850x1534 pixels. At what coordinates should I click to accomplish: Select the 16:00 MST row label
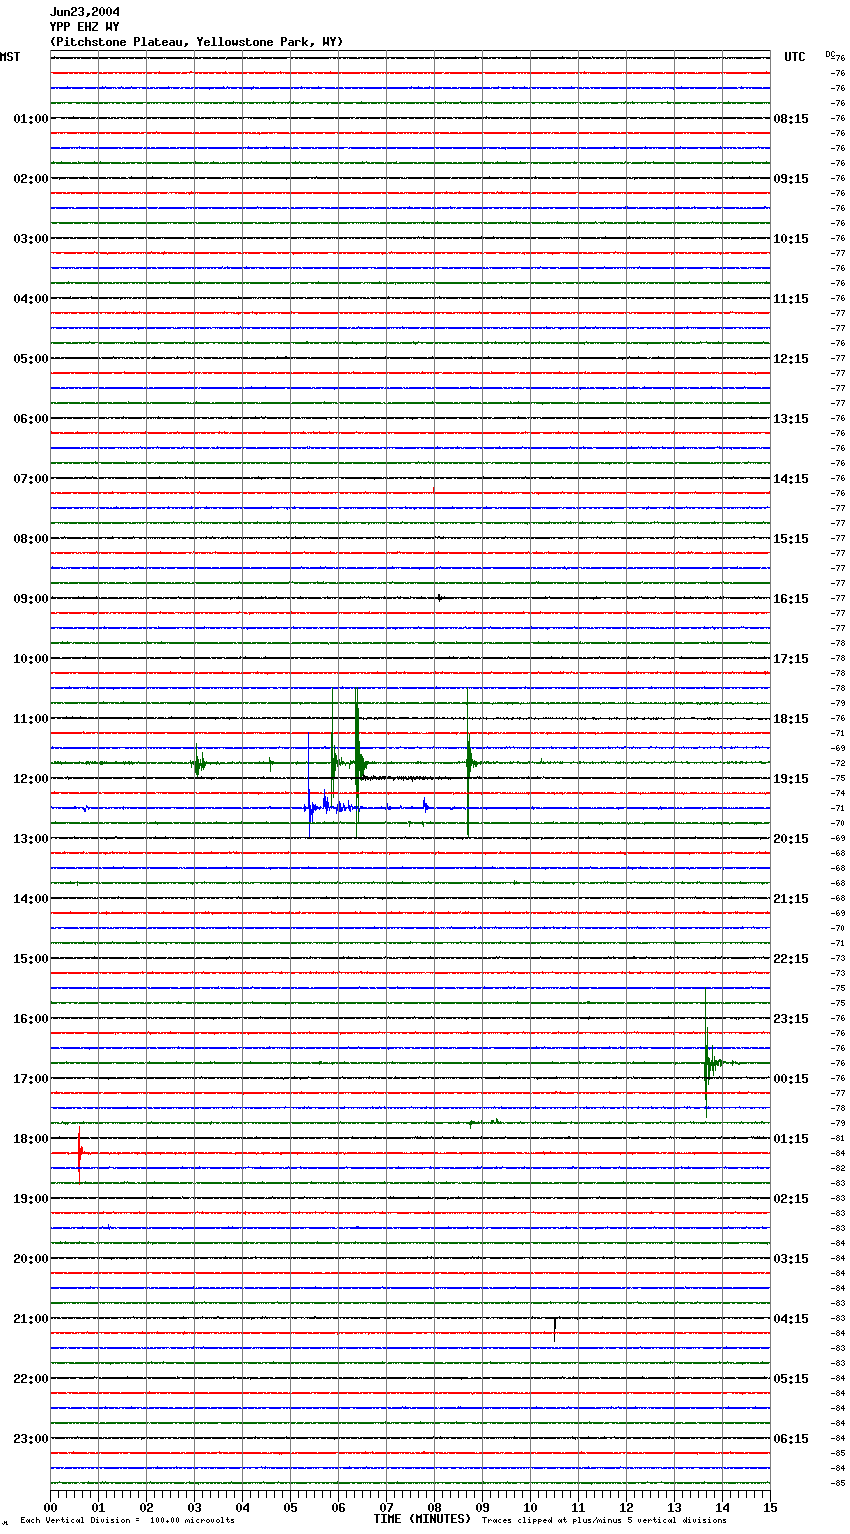30,1018
